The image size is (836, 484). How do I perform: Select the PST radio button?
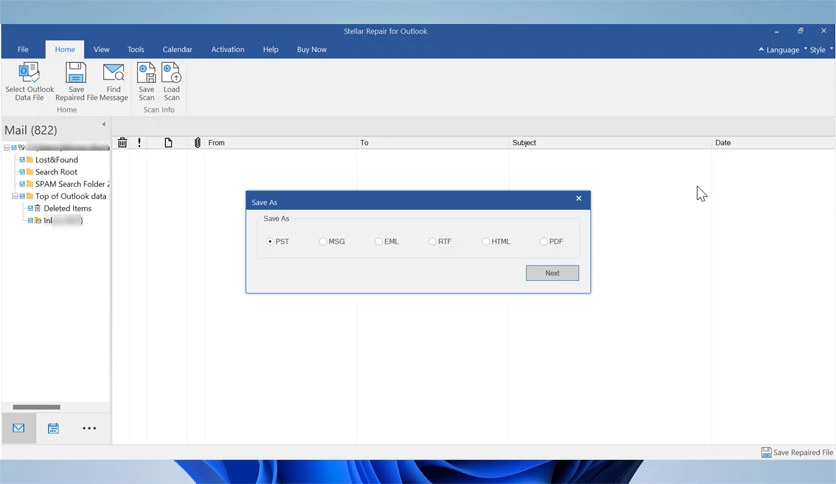[x=270, y=241]
